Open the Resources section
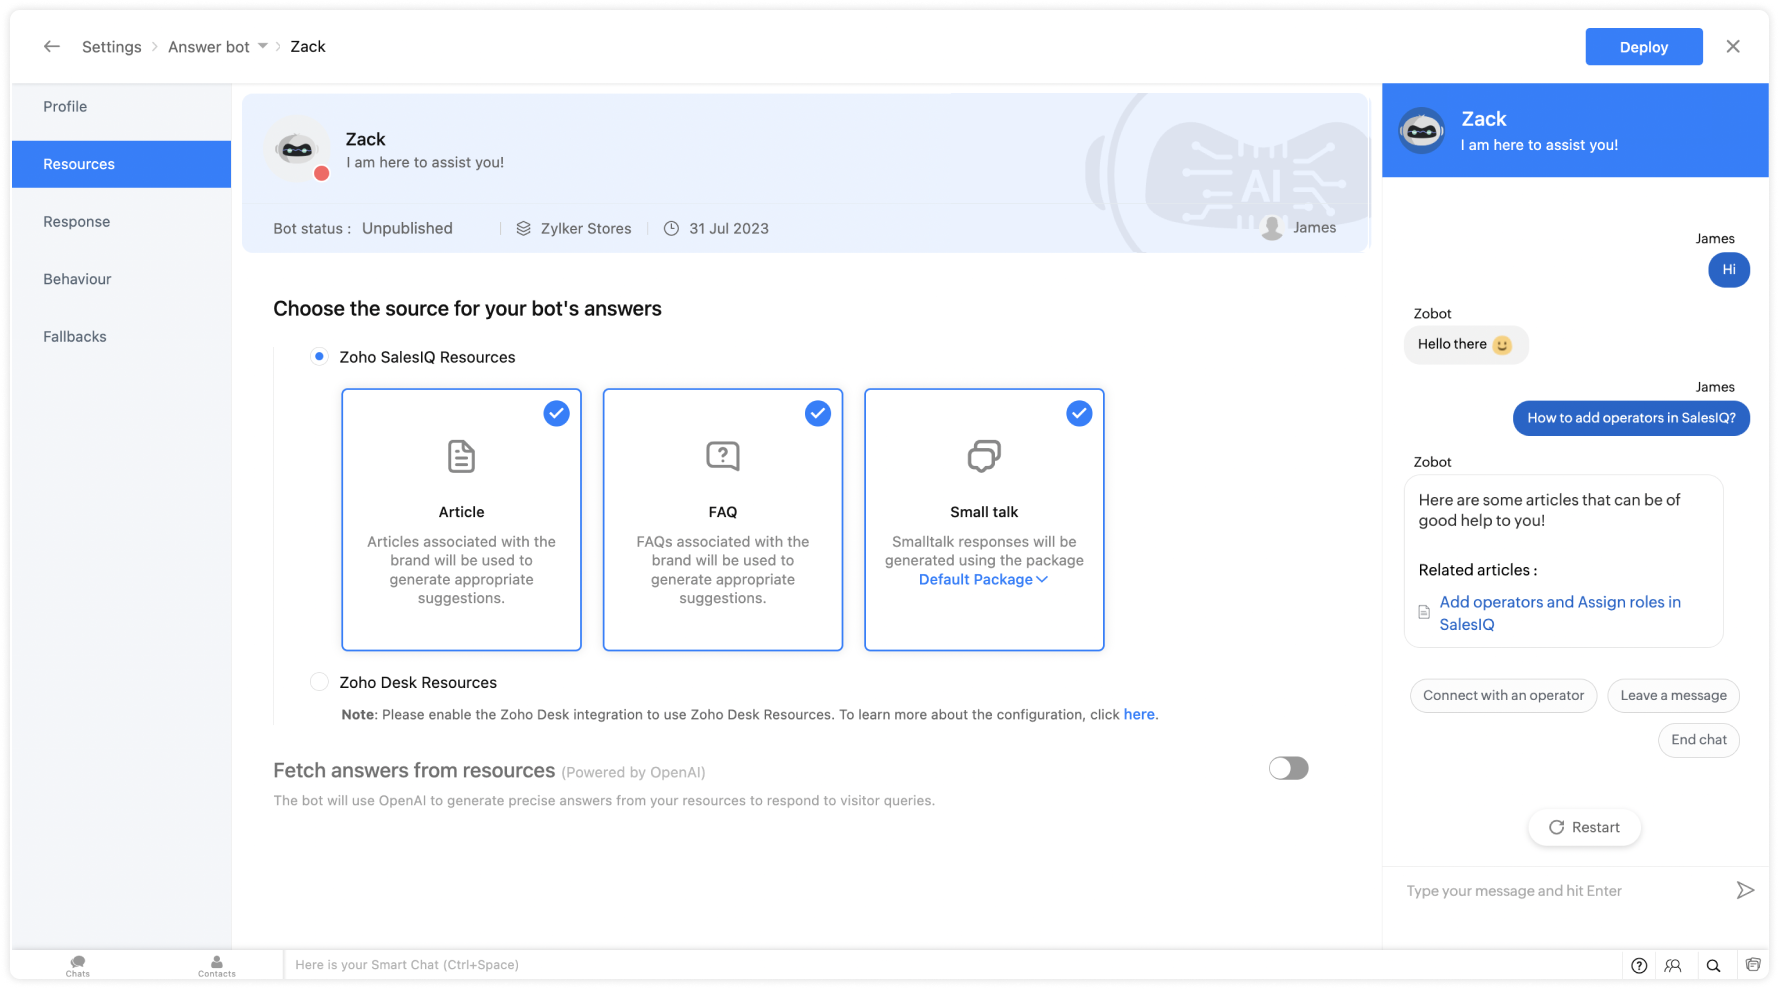The height and width of the screenshot is (989, 1779). coord(121,164)
